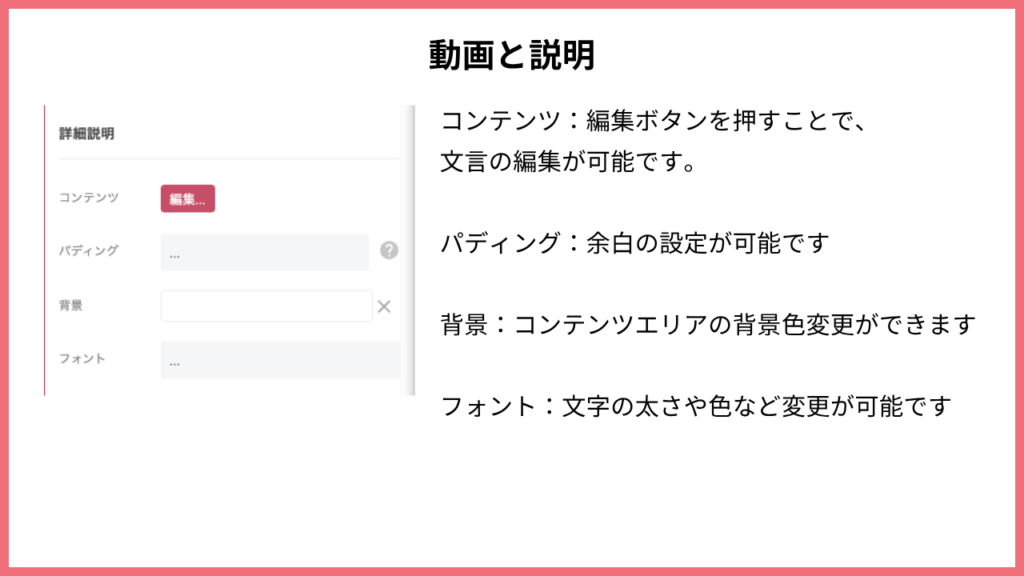Click the 編集... button for コンテンツ
Viewport: 1024px width, 576px height.
pos(187,199)
